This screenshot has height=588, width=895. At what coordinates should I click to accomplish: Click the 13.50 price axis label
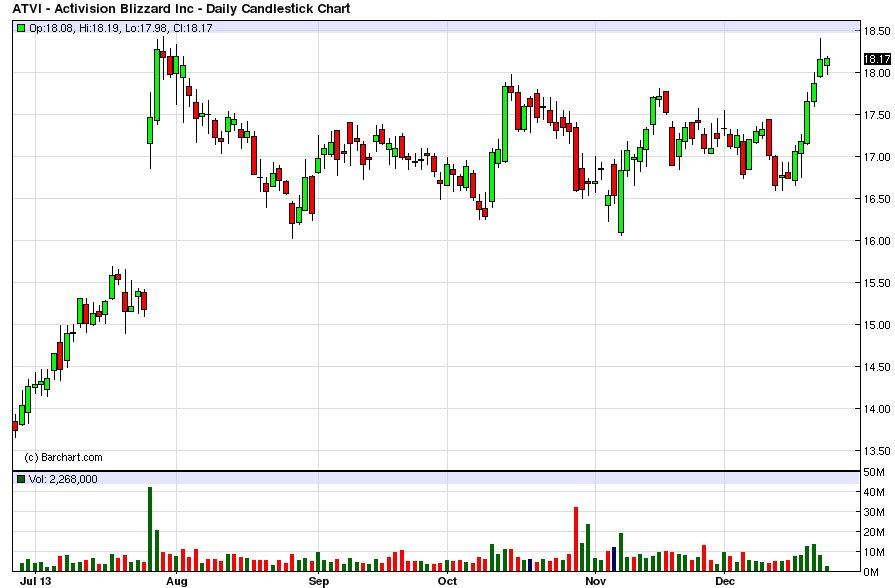tap(877, 450)
